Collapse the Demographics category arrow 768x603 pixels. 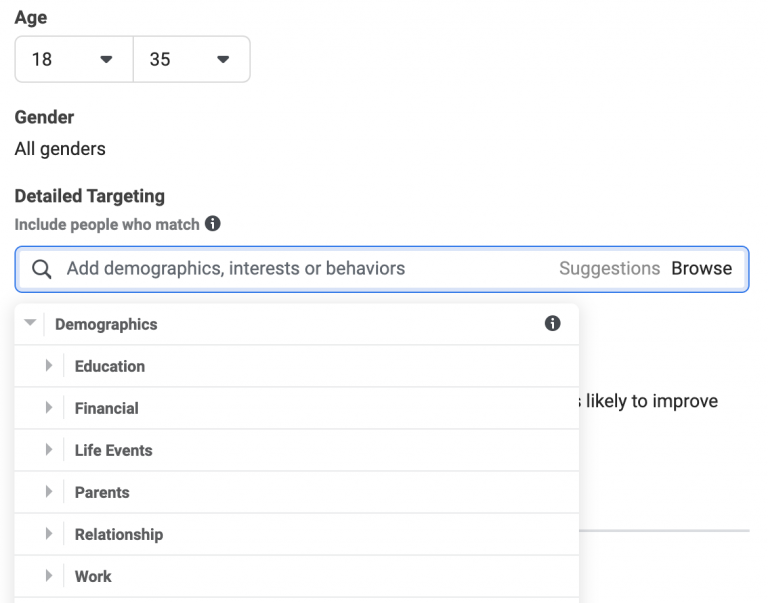point(29,324)
